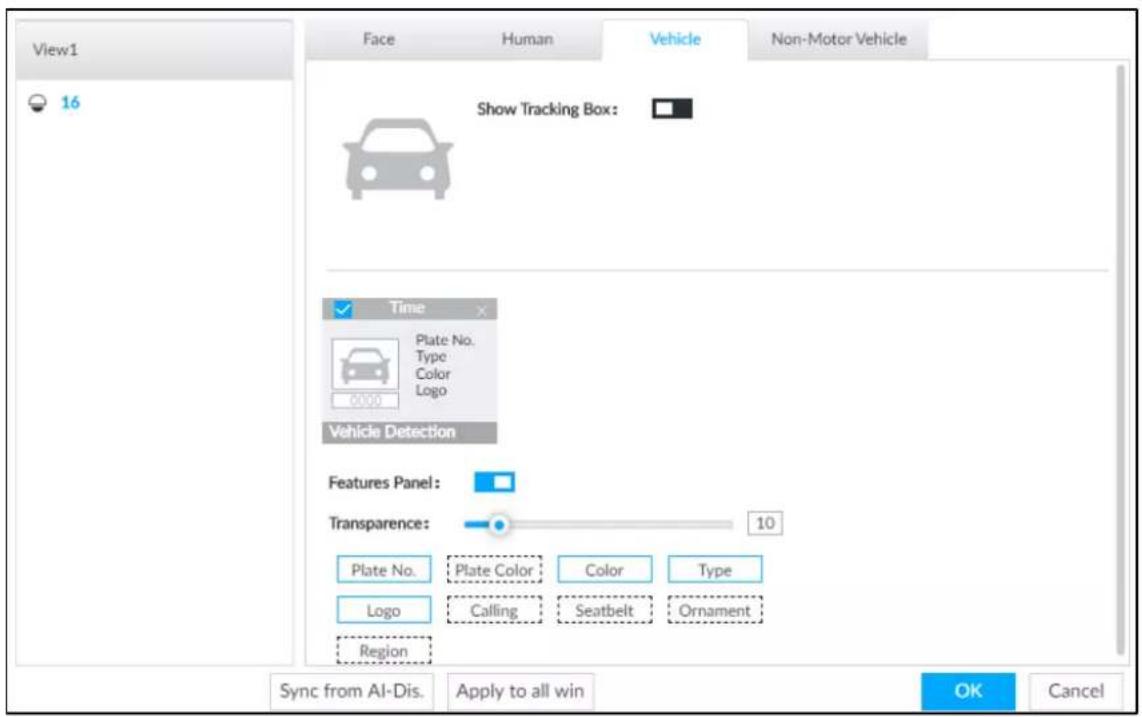Screen dimensions: 1142x717
Task: Deselect the Logo feature button
Action: (384, 611)
